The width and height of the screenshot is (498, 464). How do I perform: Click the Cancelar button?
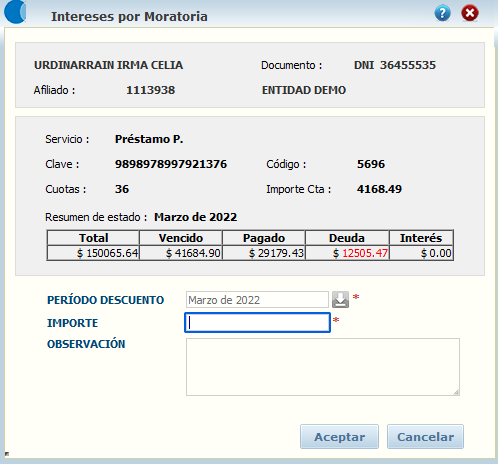tap(425, 437)
